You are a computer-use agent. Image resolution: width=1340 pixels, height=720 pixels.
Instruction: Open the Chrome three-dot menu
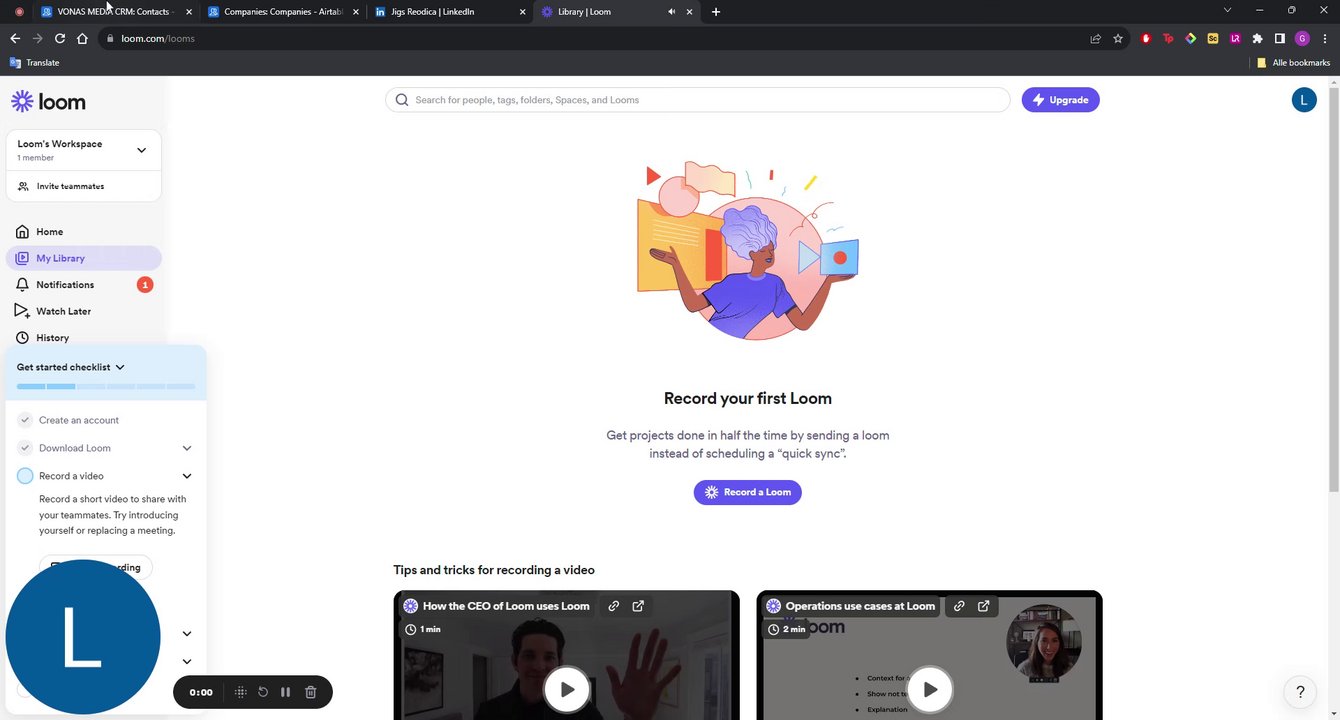(x=1325, y=38)
